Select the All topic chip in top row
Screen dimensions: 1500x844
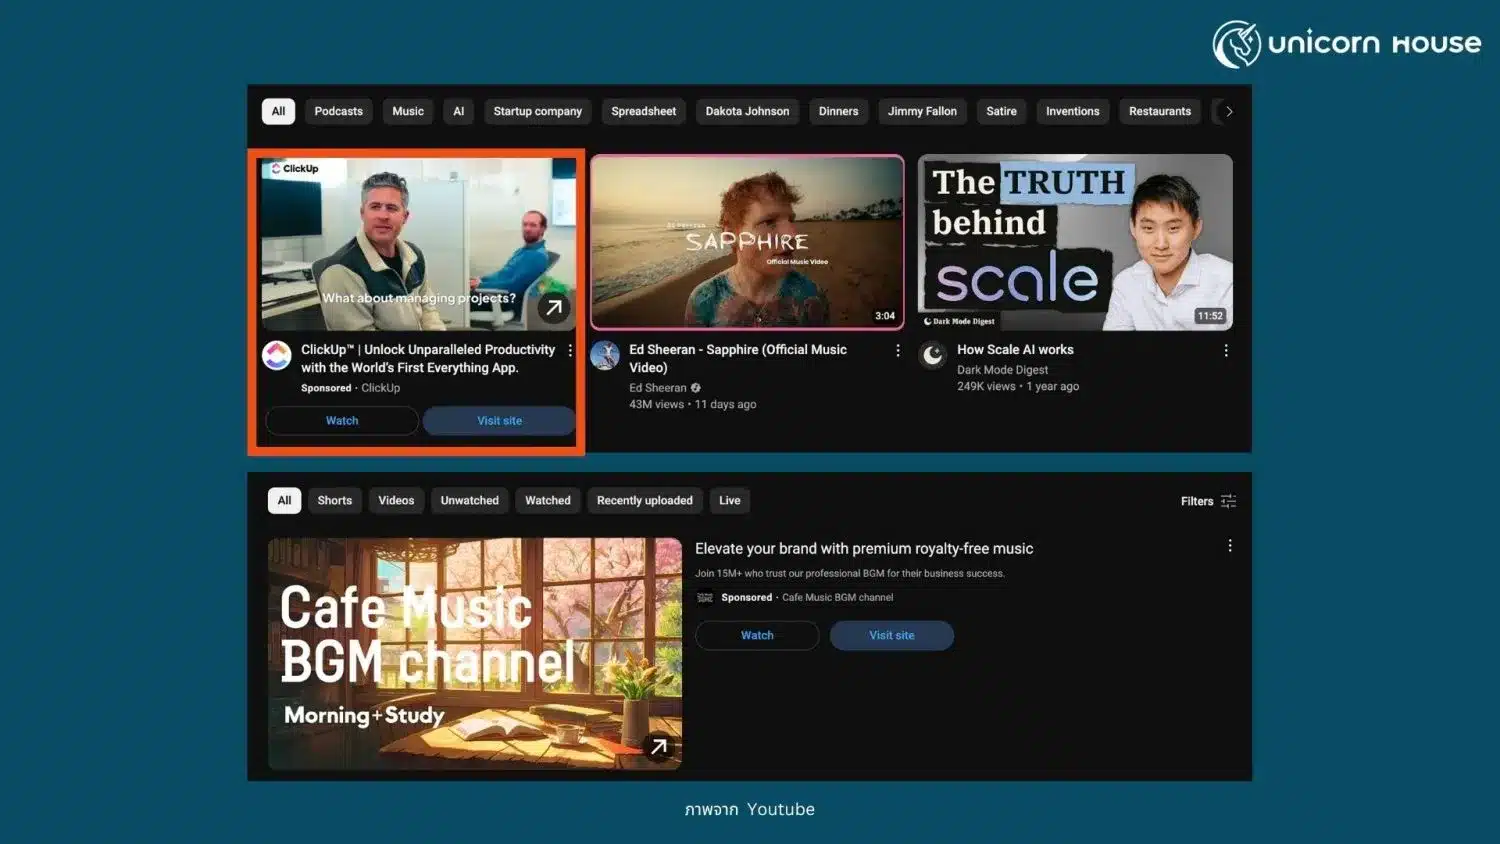tap(278, 111)
